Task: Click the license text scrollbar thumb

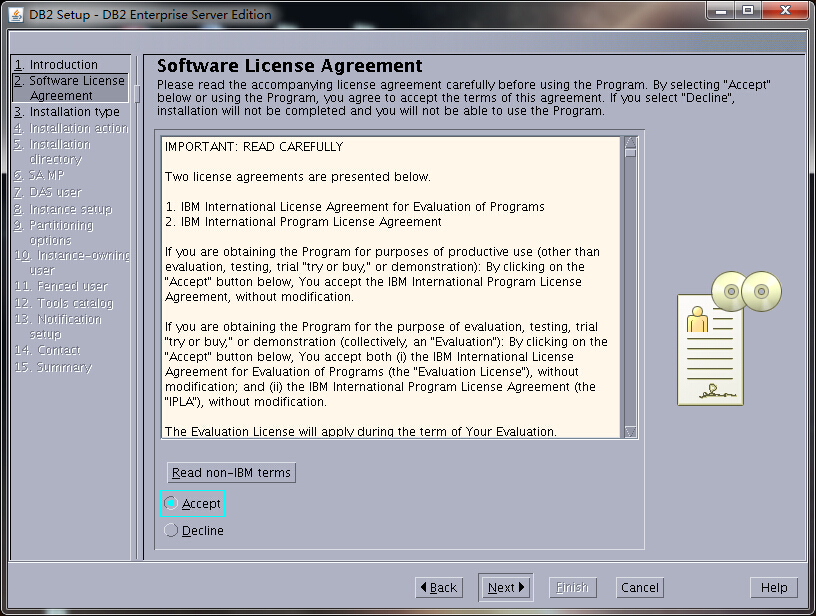Action: (x=630, y=153)
